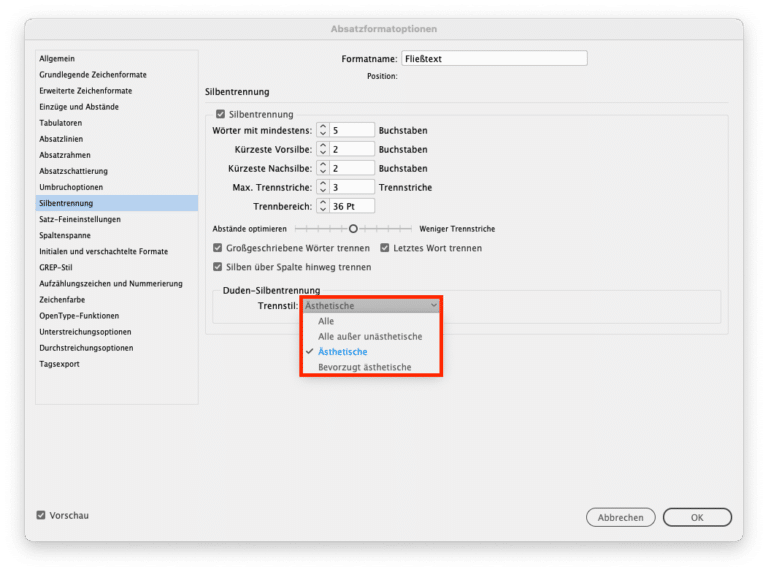Click the Kürzeste Nachsilbe value field
Screen dimensions: 768x572
(x=352, y=168)
